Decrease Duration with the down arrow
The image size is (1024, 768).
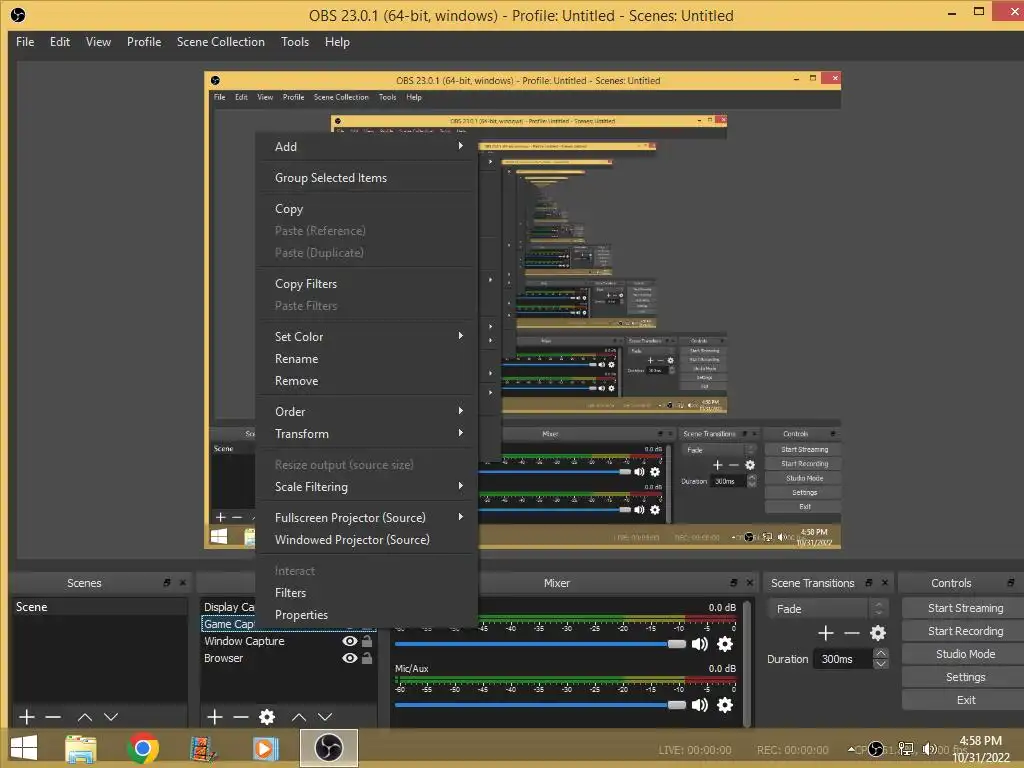(x=880, y=664)
